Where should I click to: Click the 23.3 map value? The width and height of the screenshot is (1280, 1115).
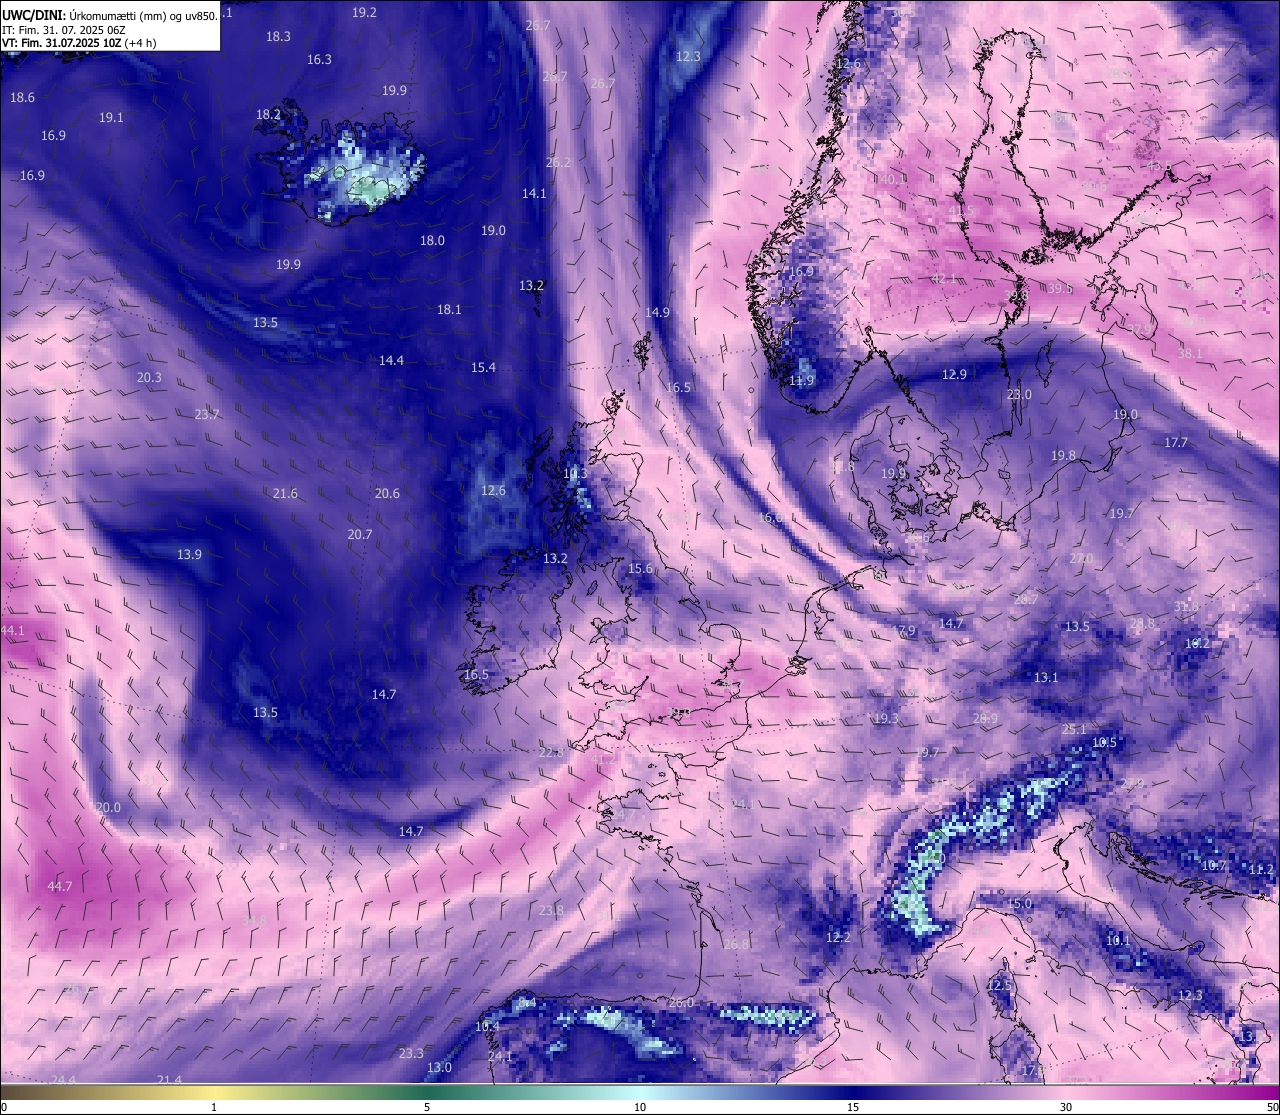click(x=411, y=1053)
